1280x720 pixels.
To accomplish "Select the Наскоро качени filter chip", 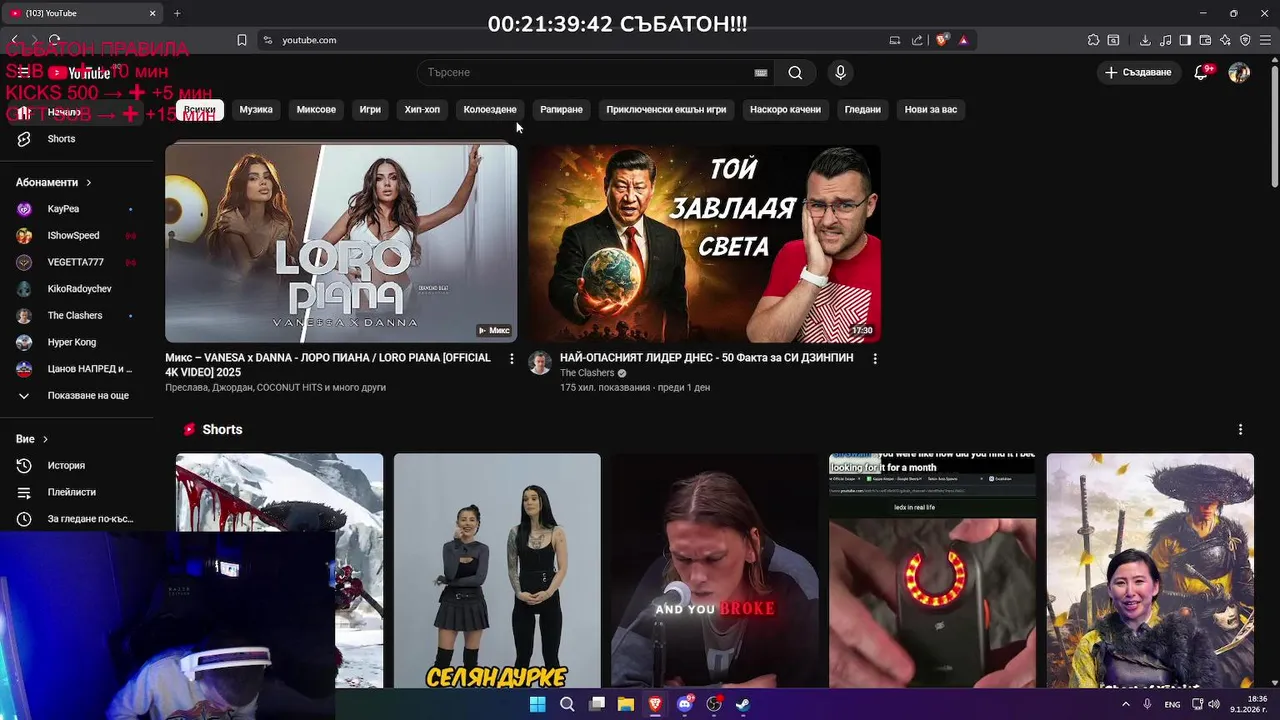I will click(785, 109).
